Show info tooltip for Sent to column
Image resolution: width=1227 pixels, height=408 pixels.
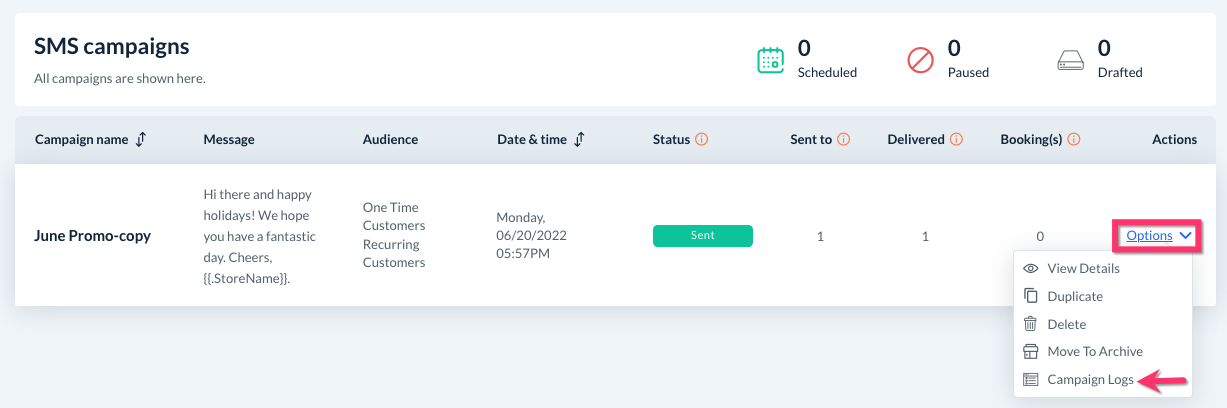coord(844,140)
